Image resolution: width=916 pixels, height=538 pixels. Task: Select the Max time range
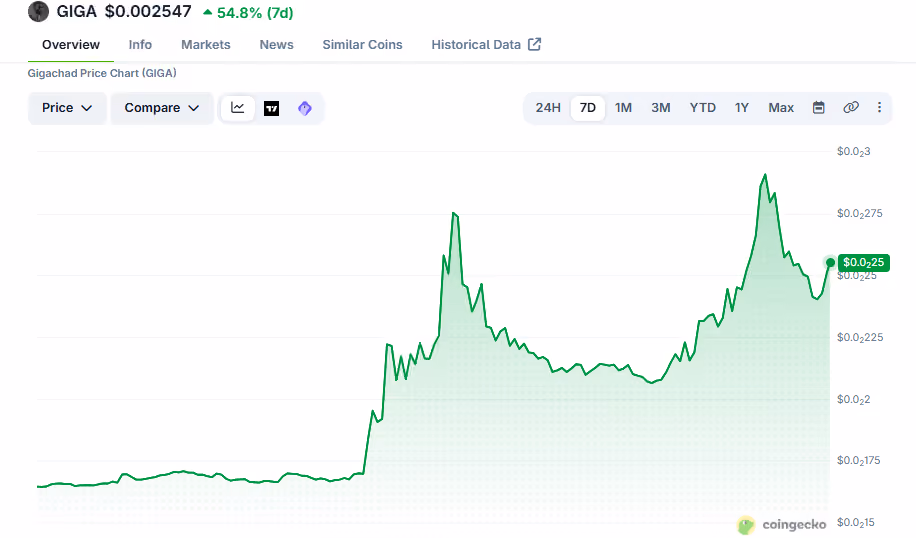[x=781, y=108]
